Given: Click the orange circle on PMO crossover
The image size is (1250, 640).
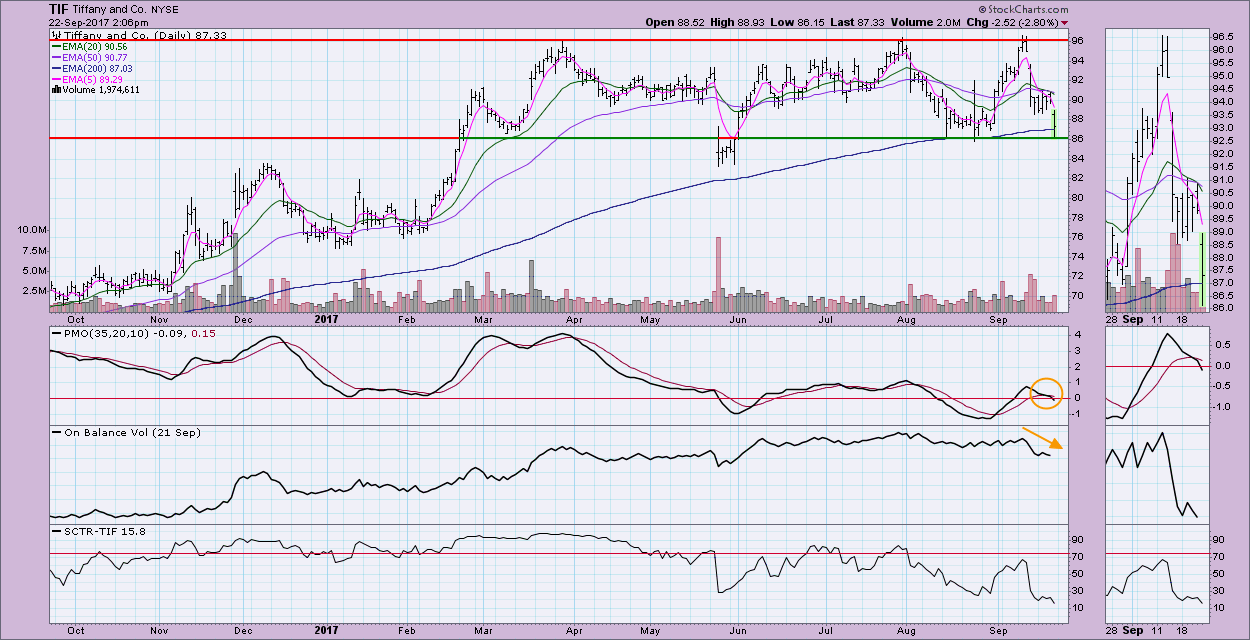Looking at the screenshot, I should 1046,391.
